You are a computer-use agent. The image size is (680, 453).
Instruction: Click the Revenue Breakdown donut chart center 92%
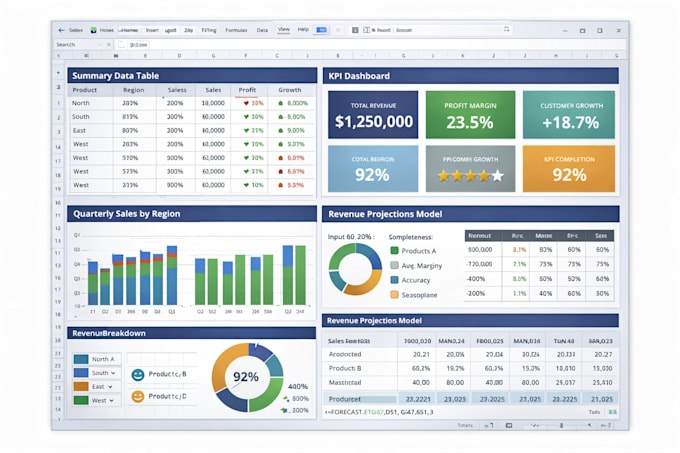246,377
